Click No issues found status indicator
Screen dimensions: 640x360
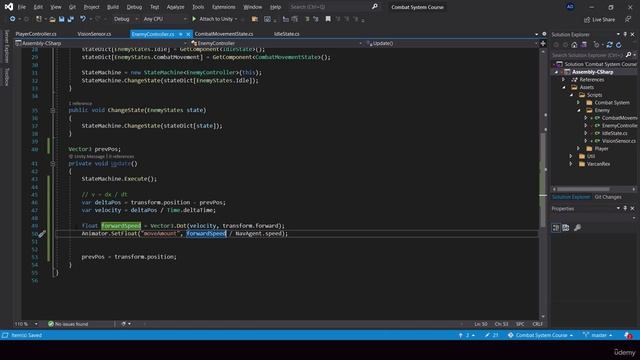click(x=68, y=324)
